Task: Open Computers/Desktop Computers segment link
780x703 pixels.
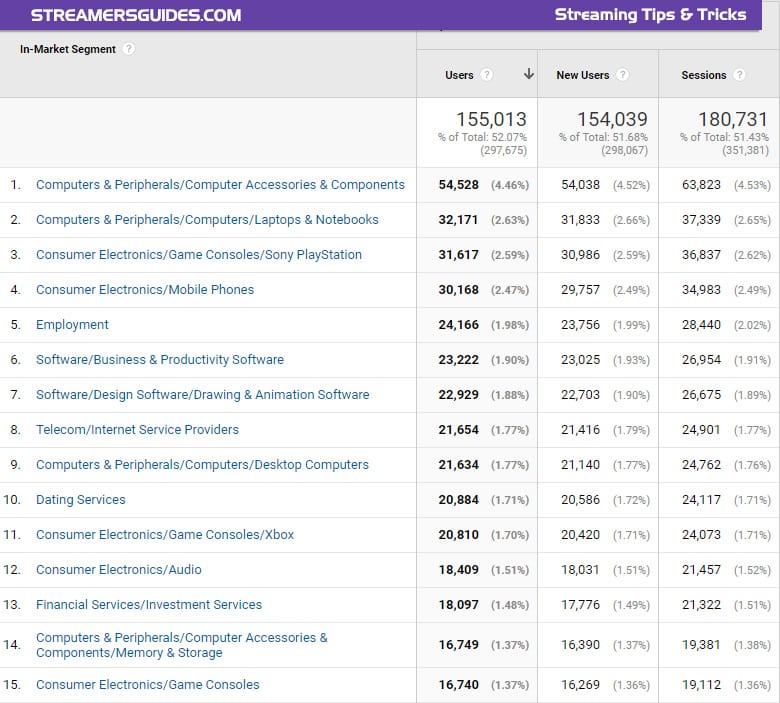Action: pyautogui.click(x=202, y=465)
